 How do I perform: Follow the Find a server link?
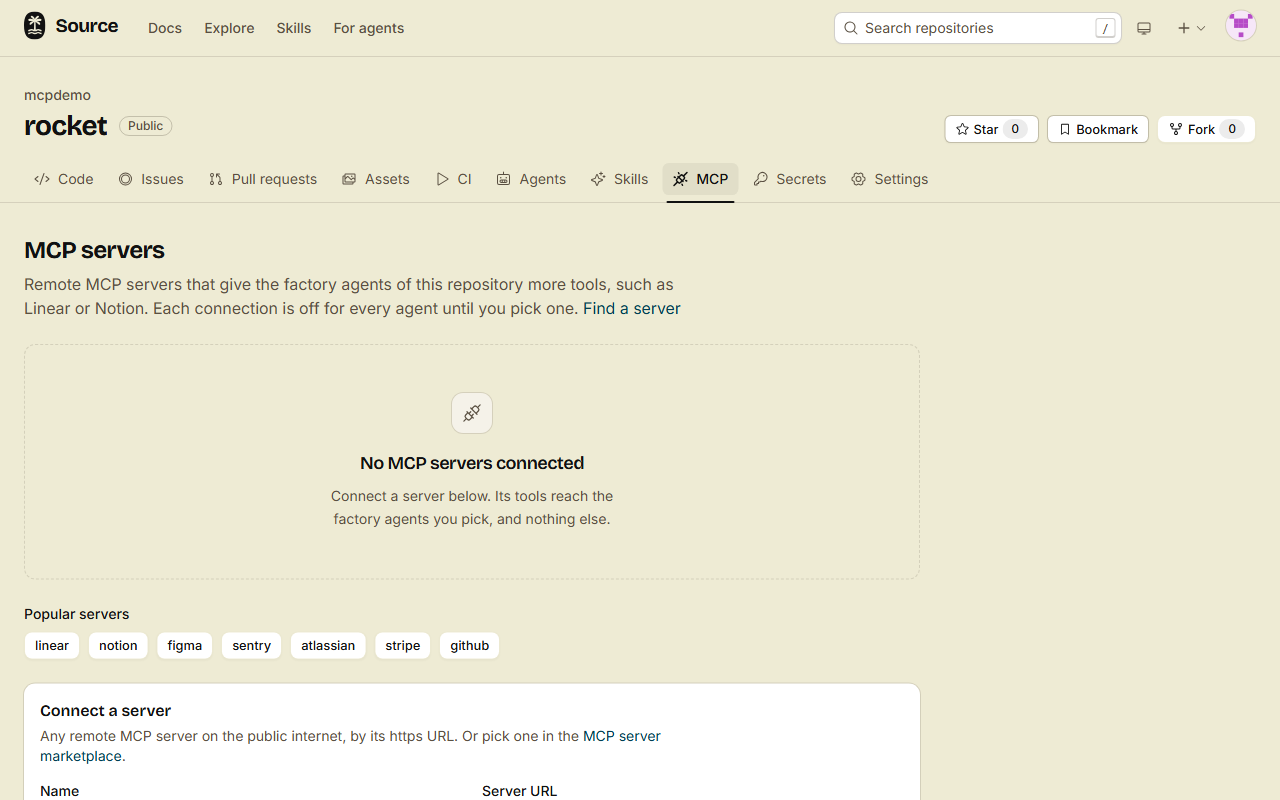(x=632, y=308)
